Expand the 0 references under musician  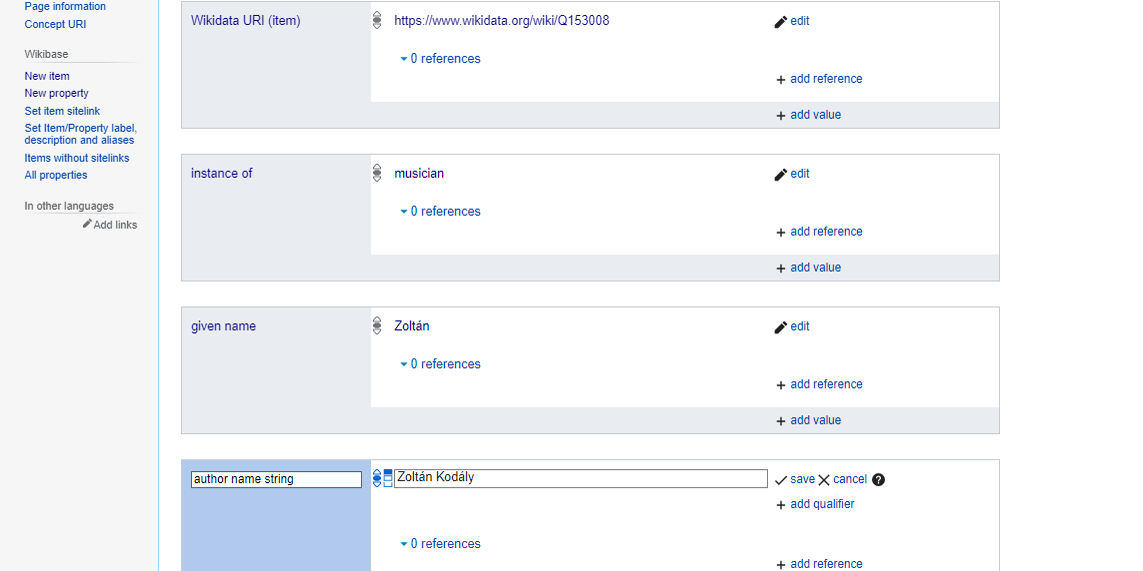point(440,212)
